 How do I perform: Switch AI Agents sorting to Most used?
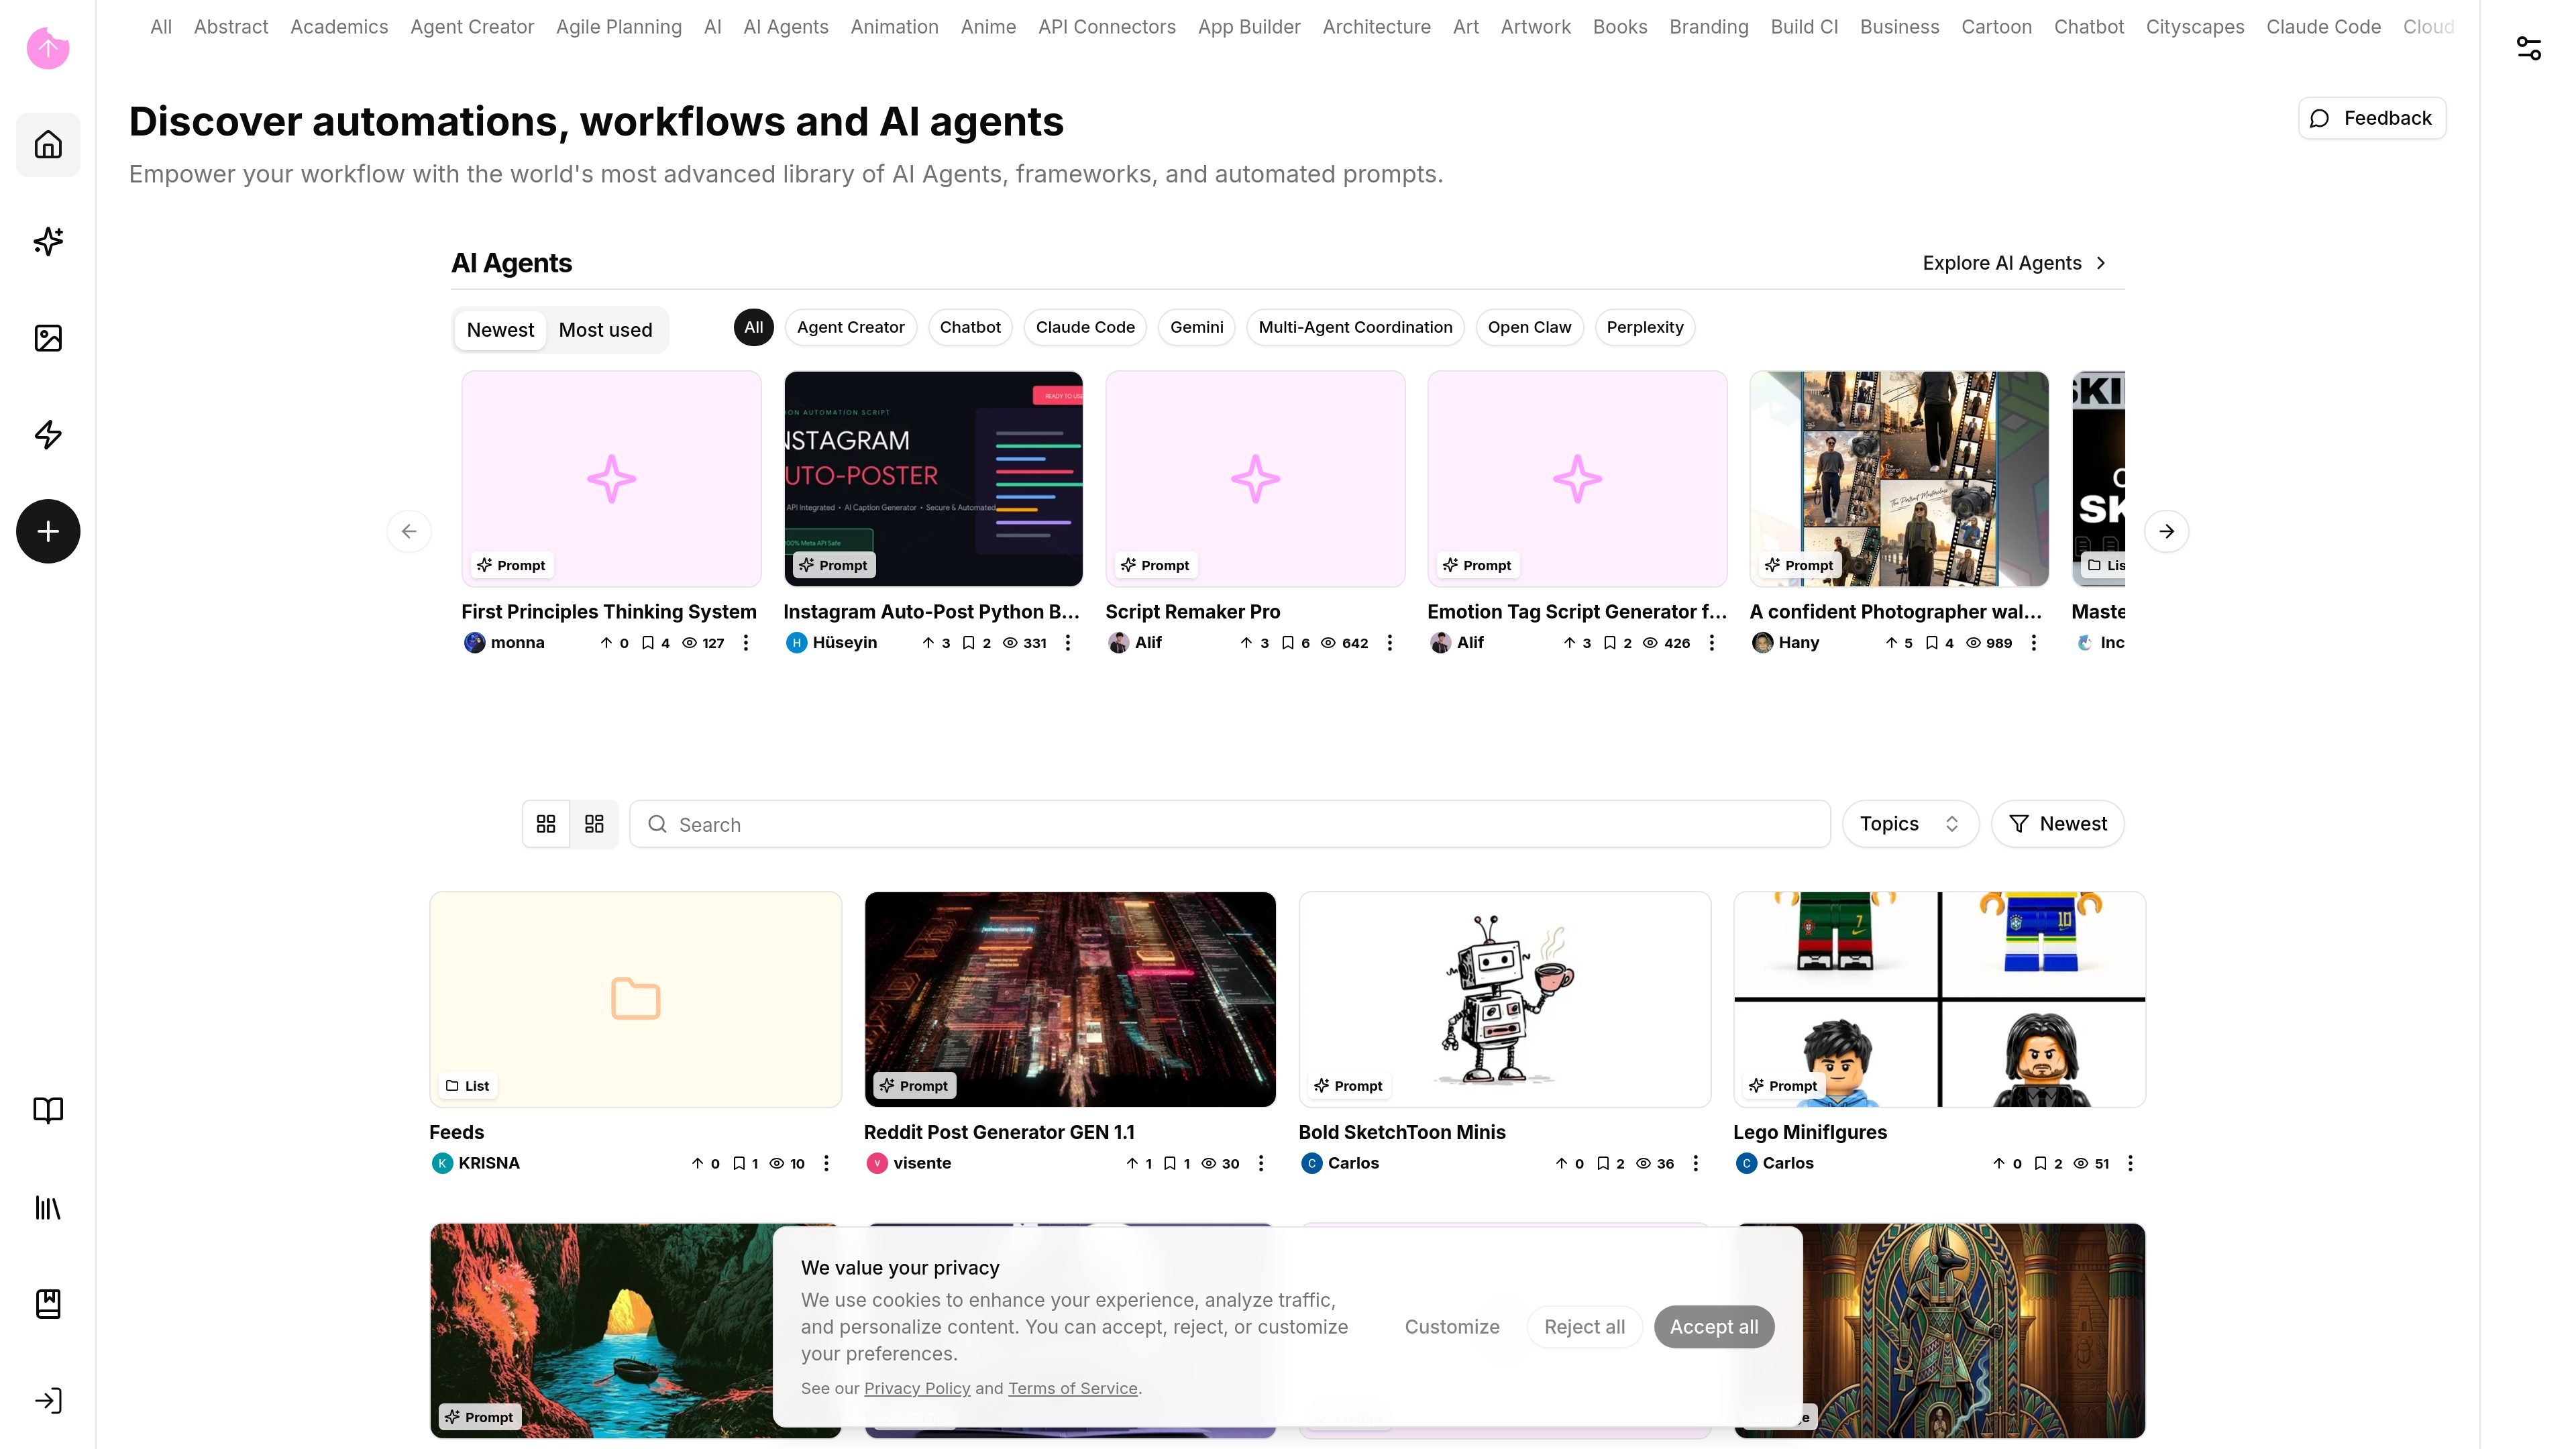(x=605, y=330)
